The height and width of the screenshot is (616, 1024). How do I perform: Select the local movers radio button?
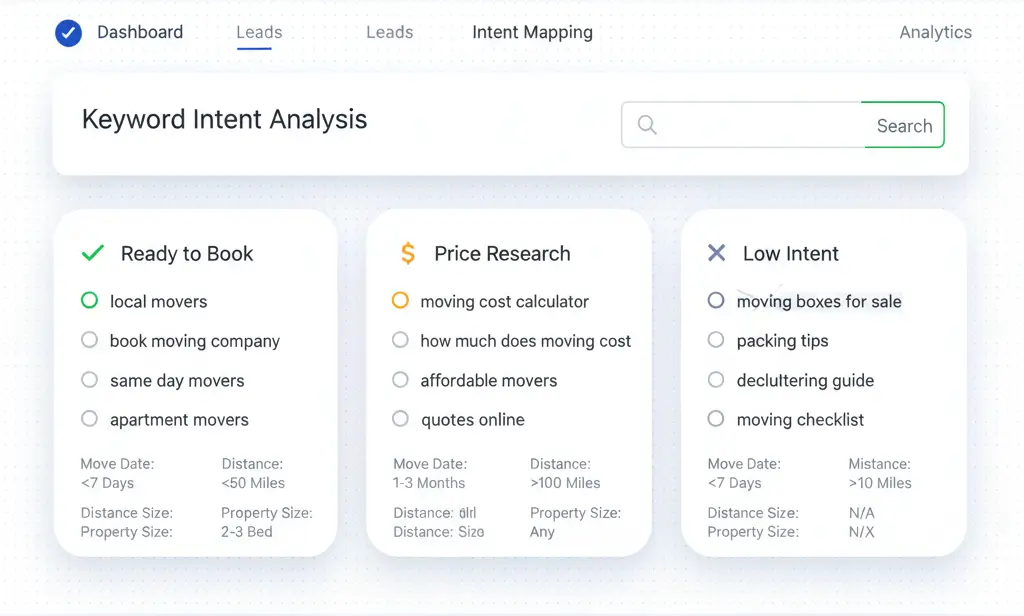click(x=89, y=300)
